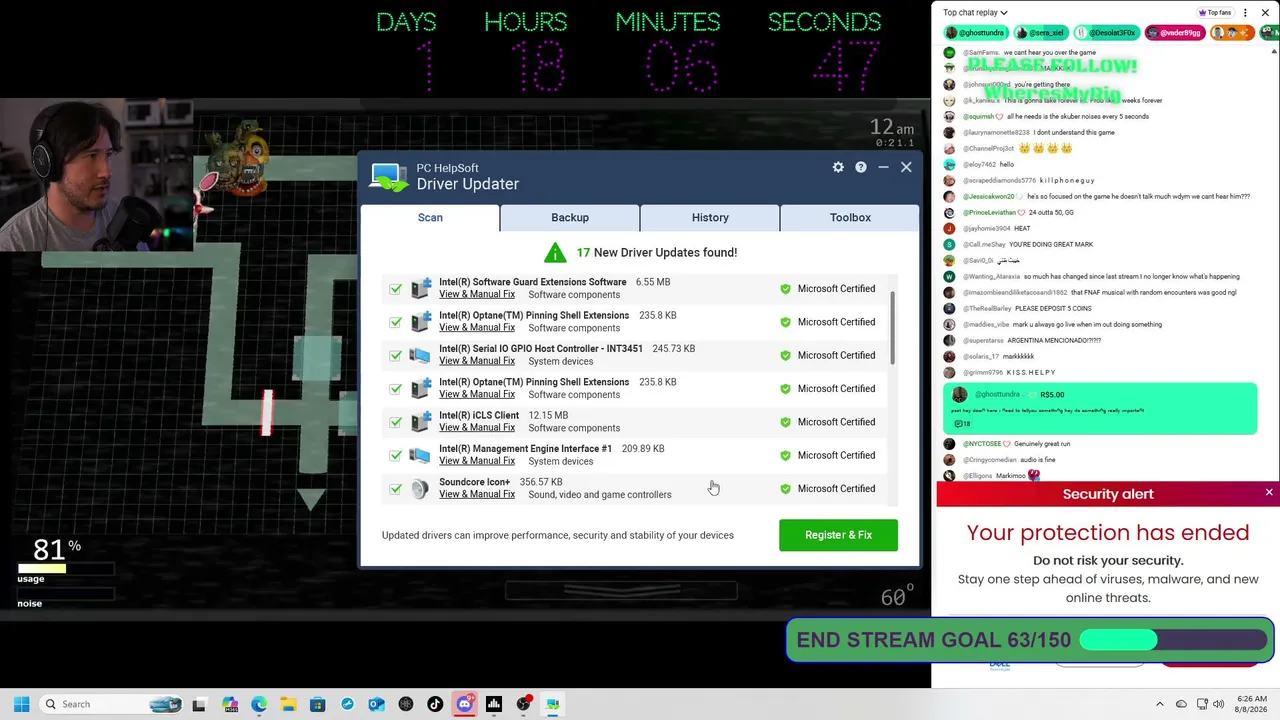Viewport: 1280px width, 720px height.
Task: Click "Your protection has ended" heading
Action: point(1108,533)
